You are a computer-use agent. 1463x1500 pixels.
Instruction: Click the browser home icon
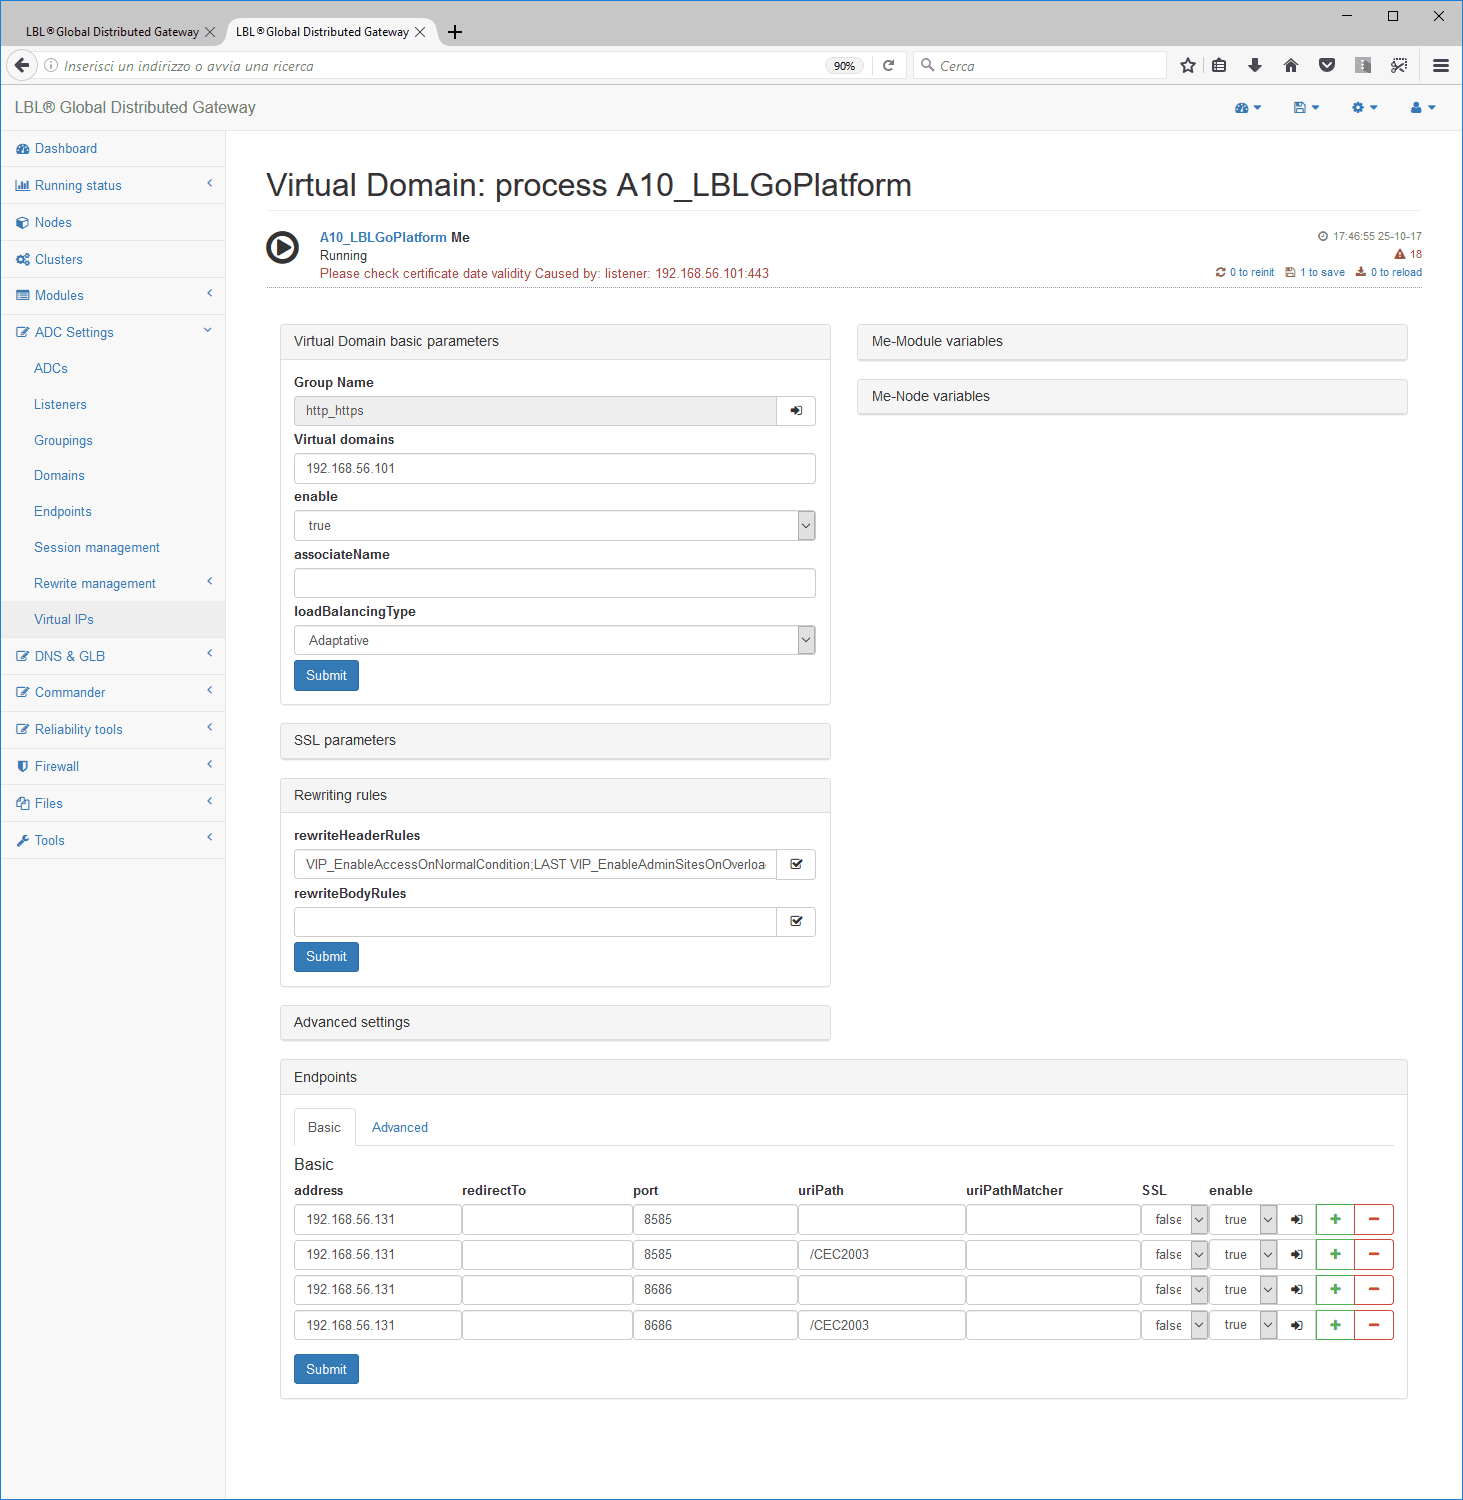tap(1291, 66)
